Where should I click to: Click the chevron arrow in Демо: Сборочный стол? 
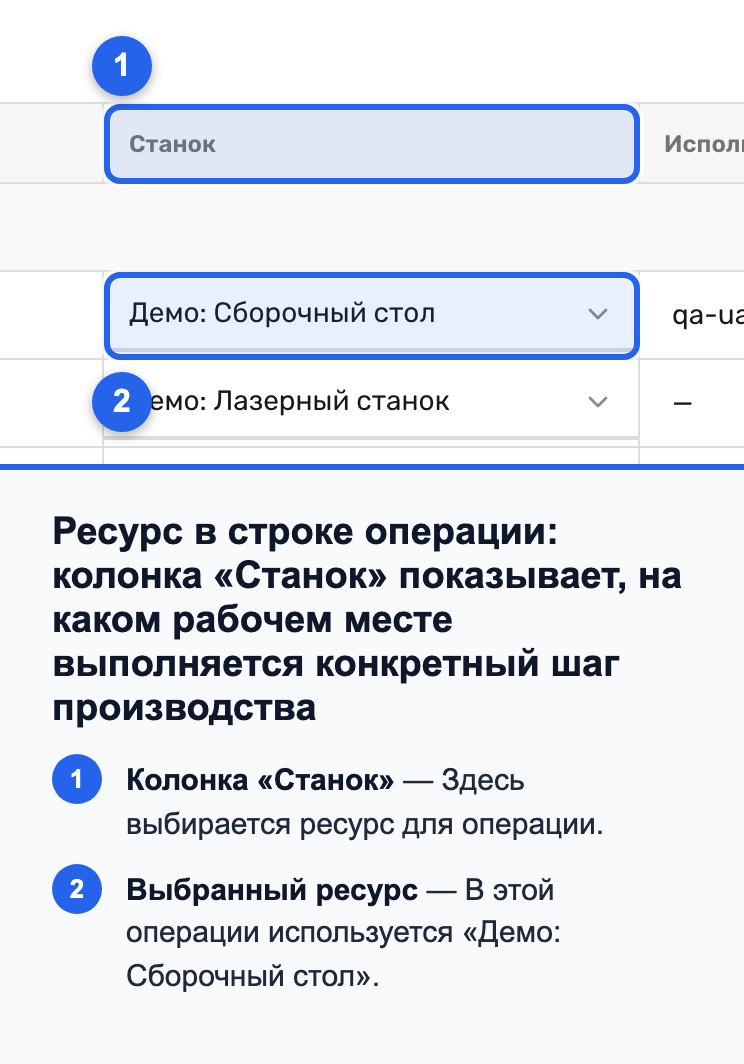pos(597,314)
